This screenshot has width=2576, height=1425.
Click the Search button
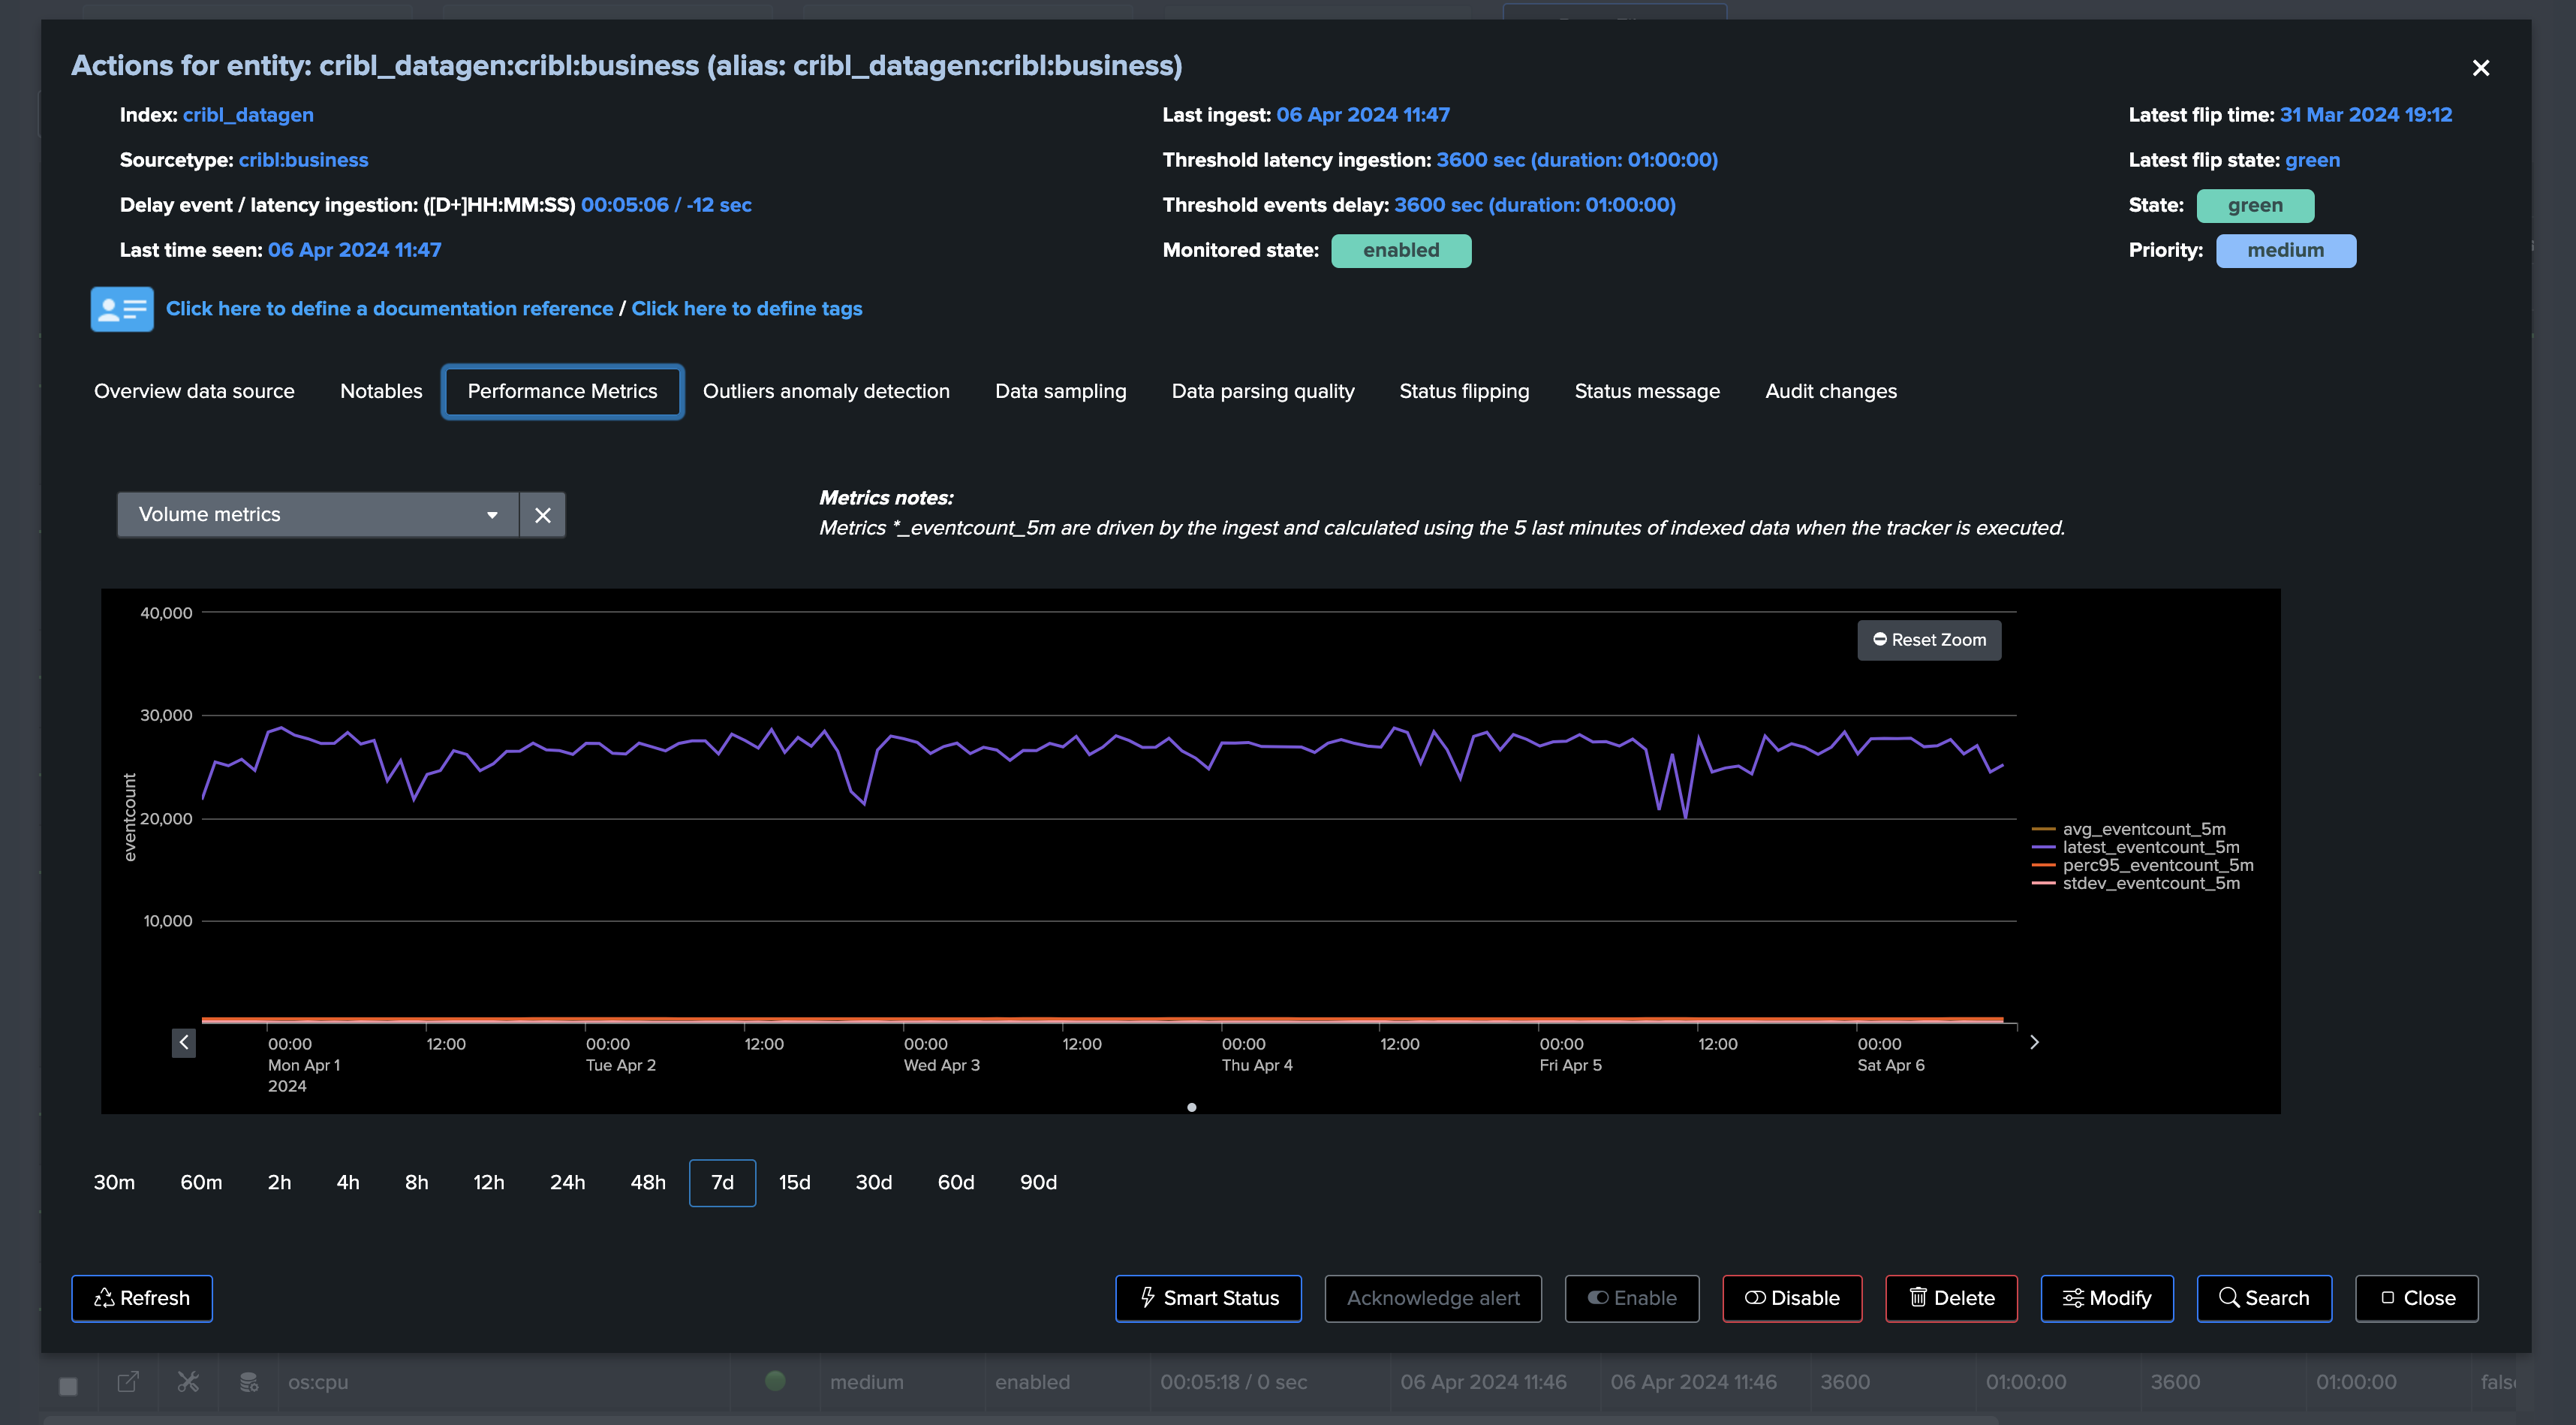(2264, 1299)
